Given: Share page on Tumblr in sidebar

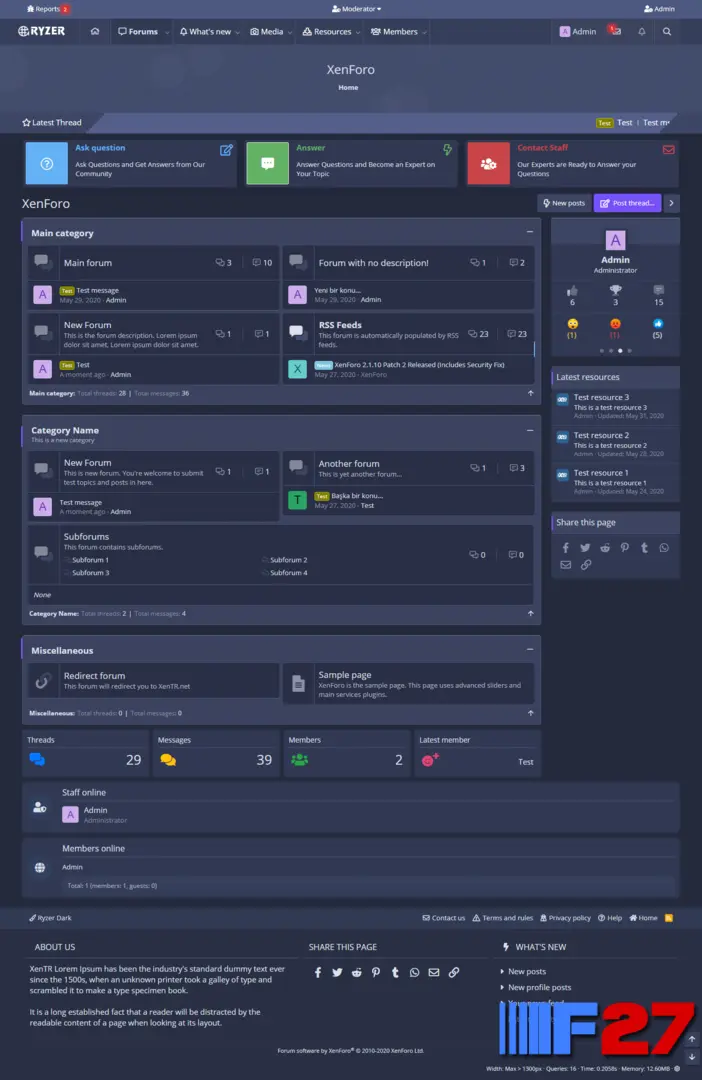Looking at the screenshot, I should [644, 548].
